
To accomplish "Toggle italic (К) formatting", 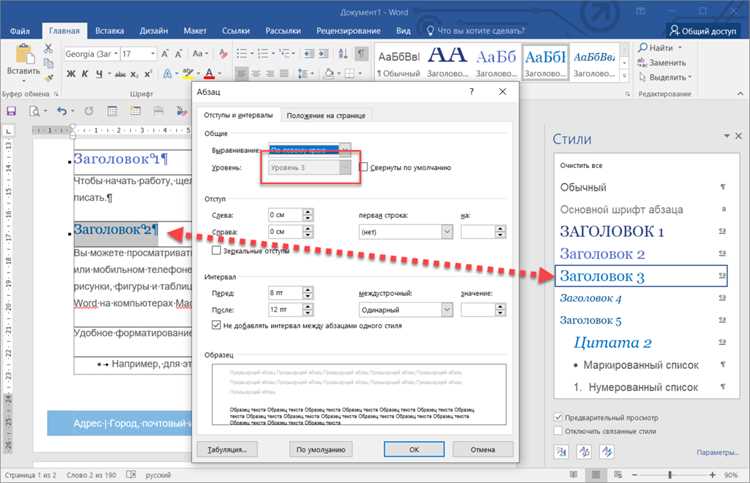I will [x=85, y=74].
